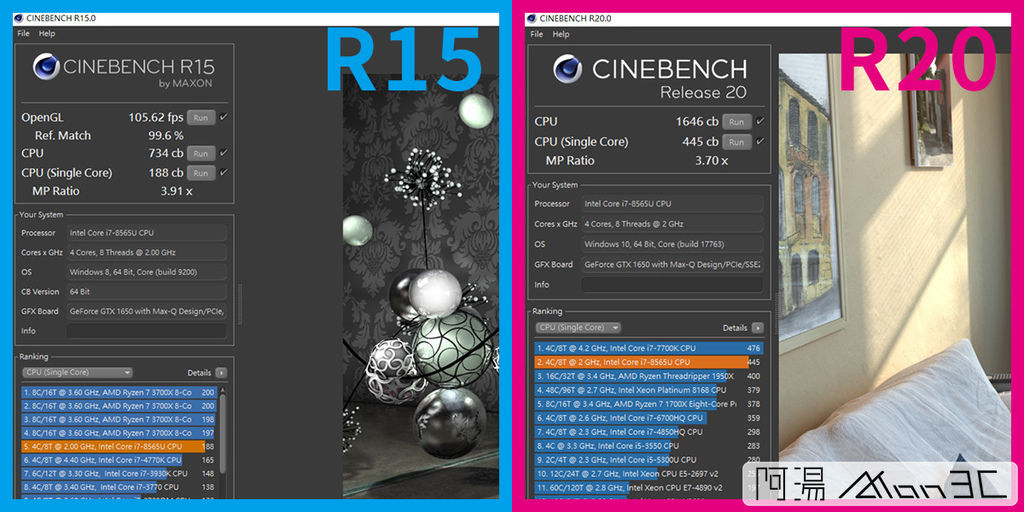Toggle CPU test checkbox in R20
The image size is (1024, 512).
click(x=760, y=121)
